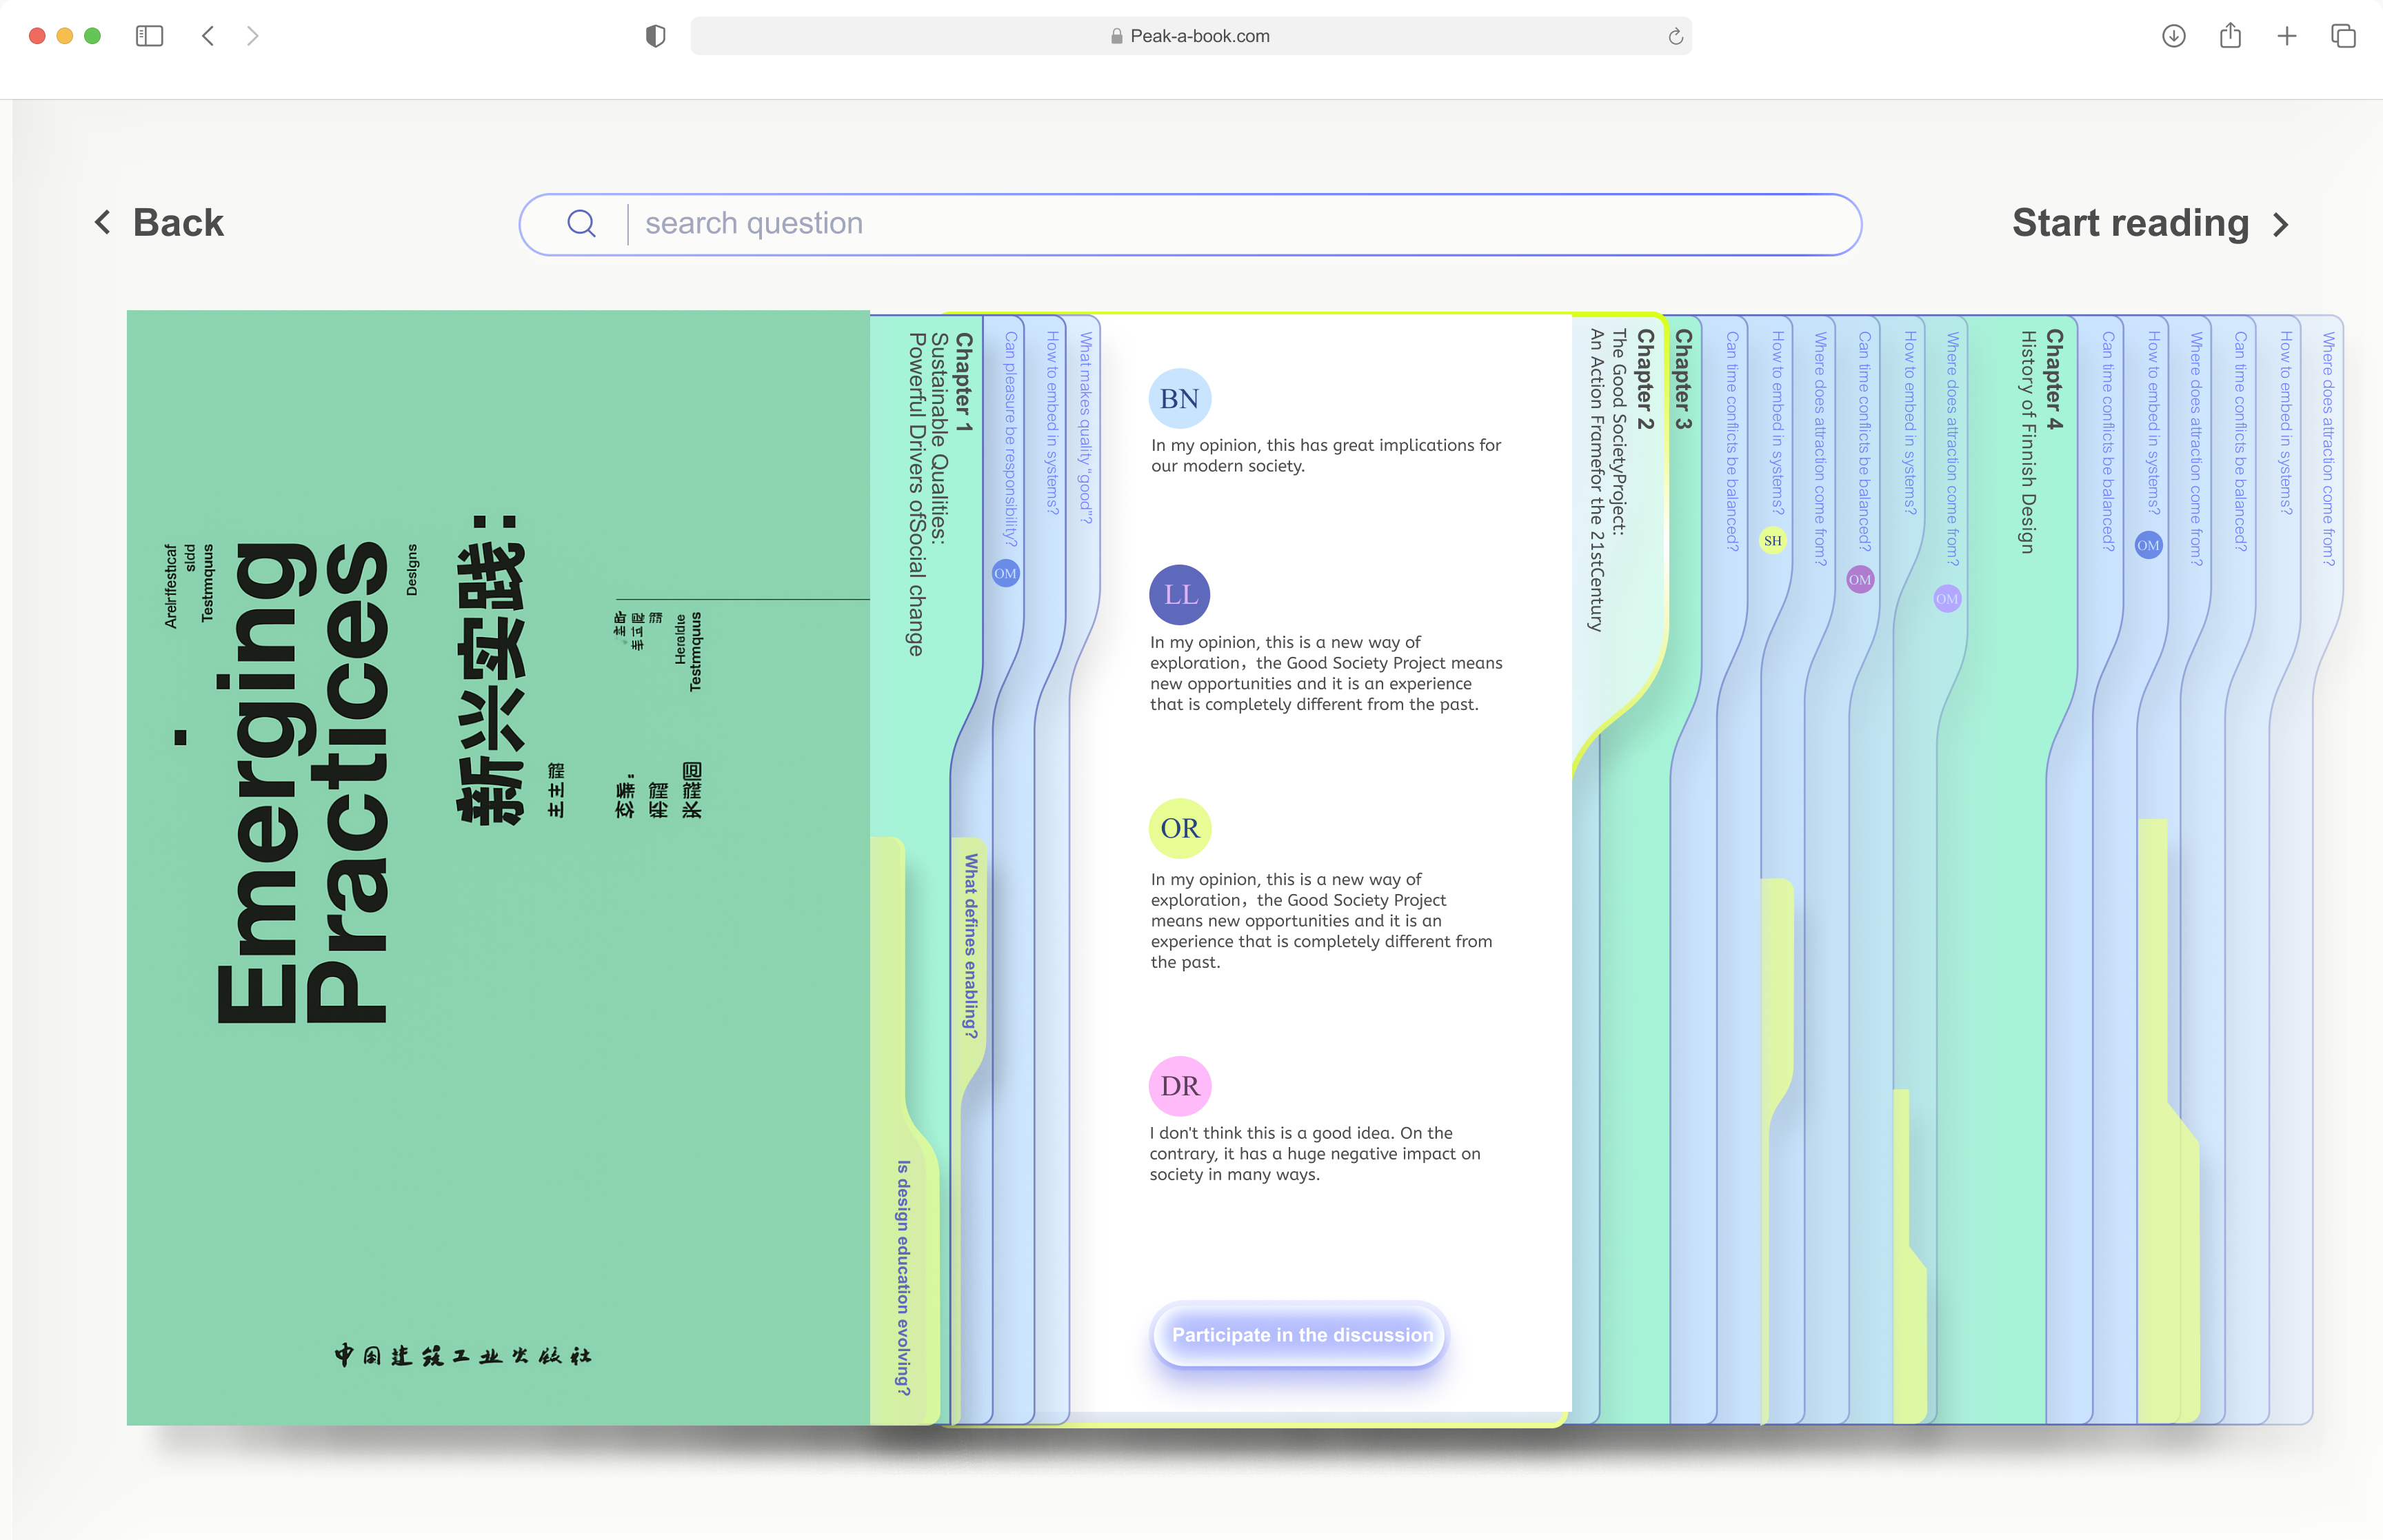Viewport: 2383px width, 1540px height.
Task: Click 'An Action Framefor the 21stCentury' text
Action: point(1596,480)
